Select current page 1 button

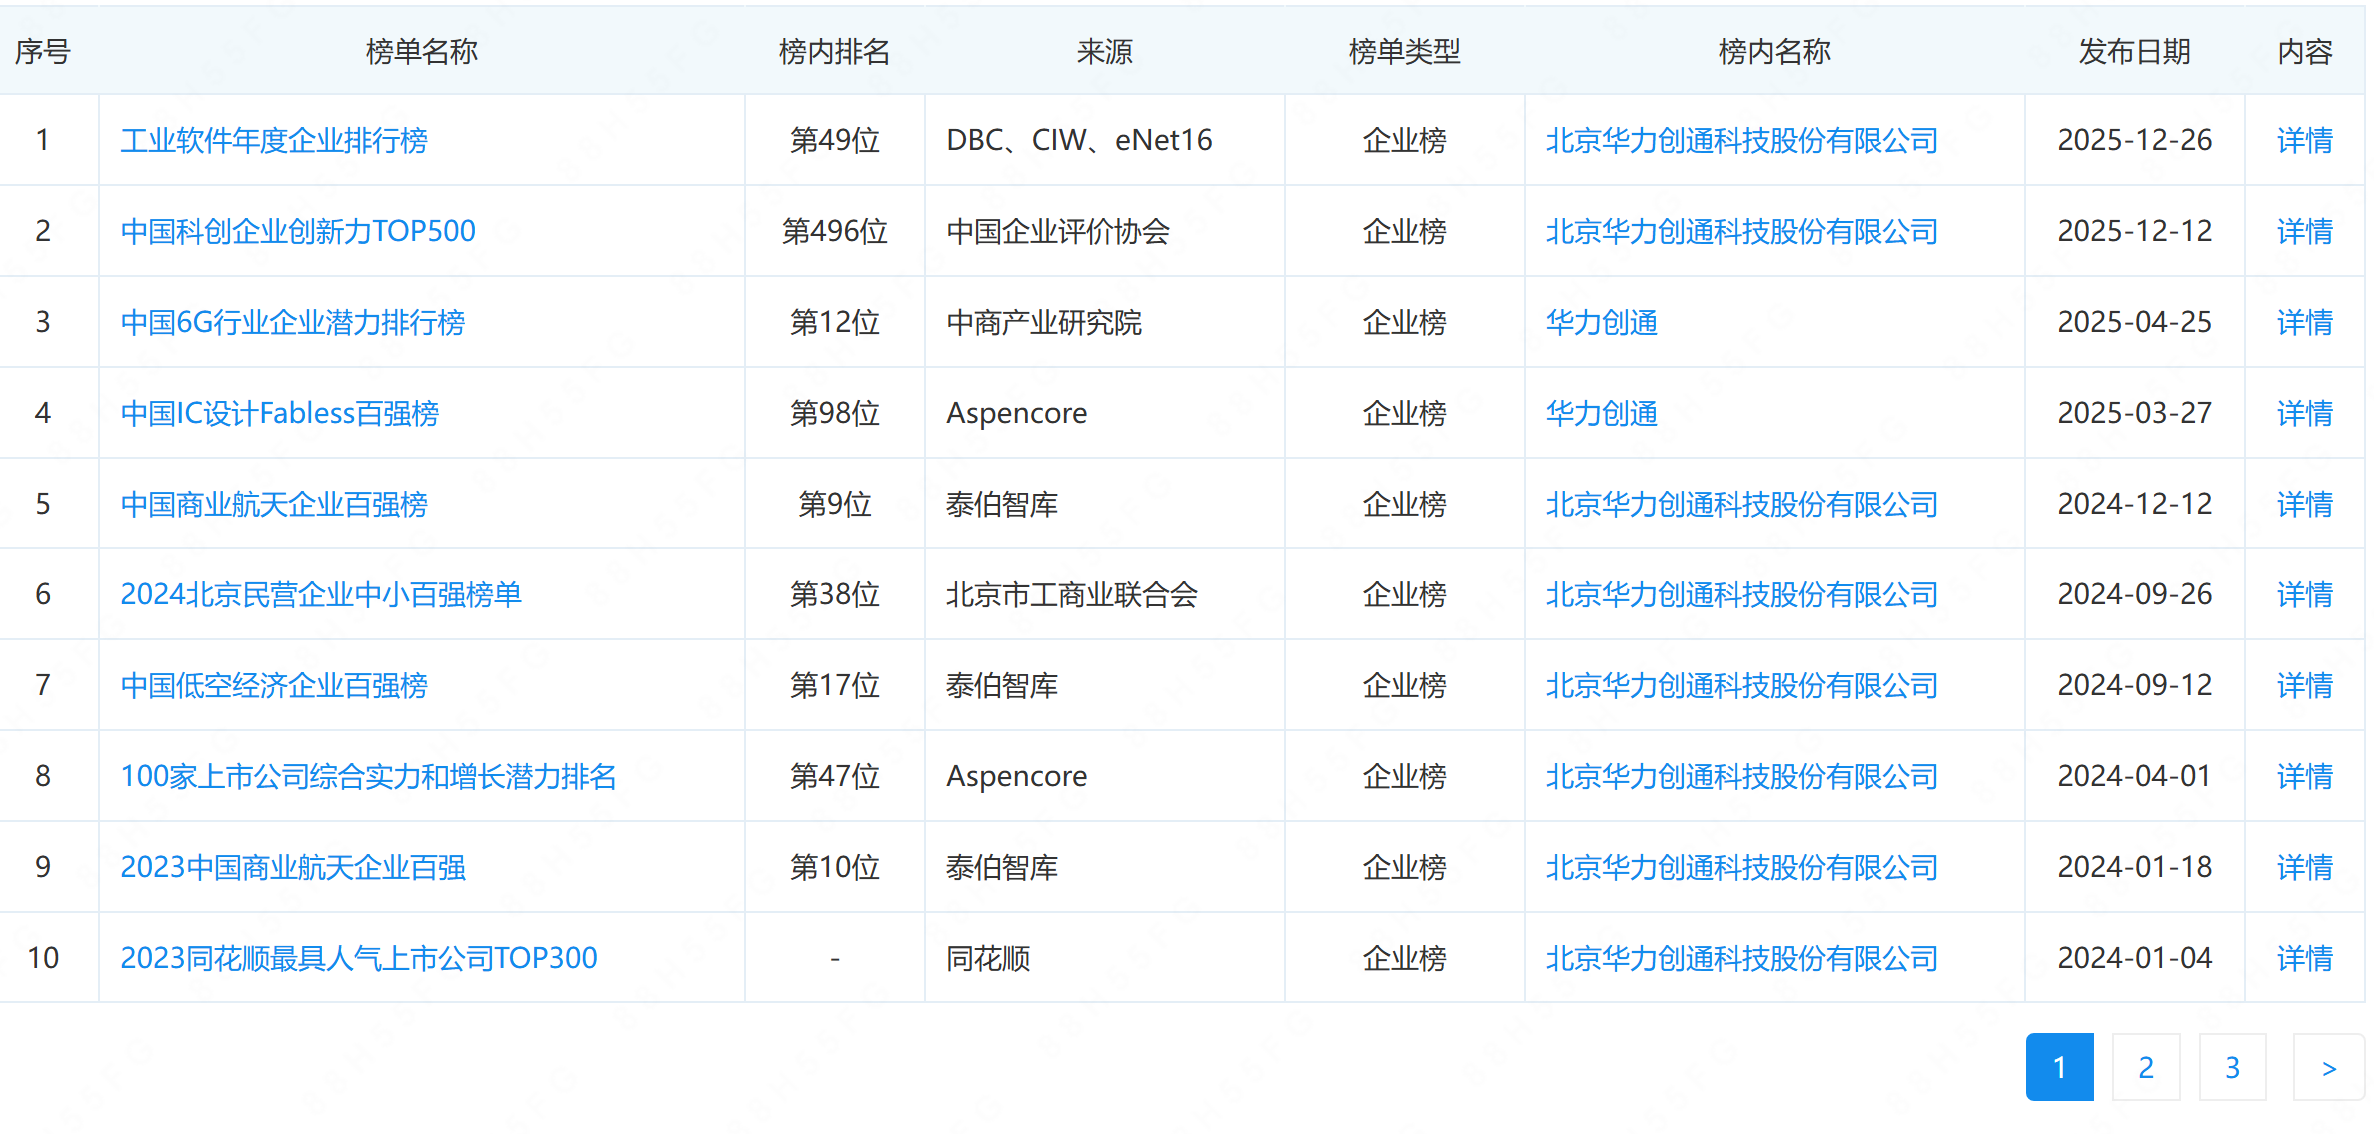click(2059, 1067)
